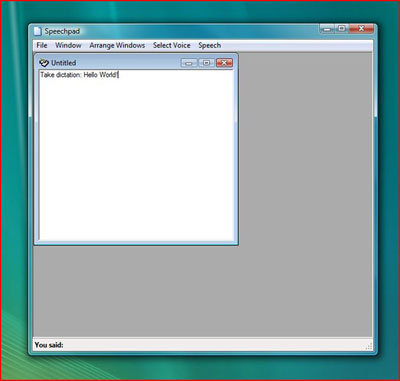Click the Untitled window title bar
This screenshot has width=400, height=381.
pos(136,63)
